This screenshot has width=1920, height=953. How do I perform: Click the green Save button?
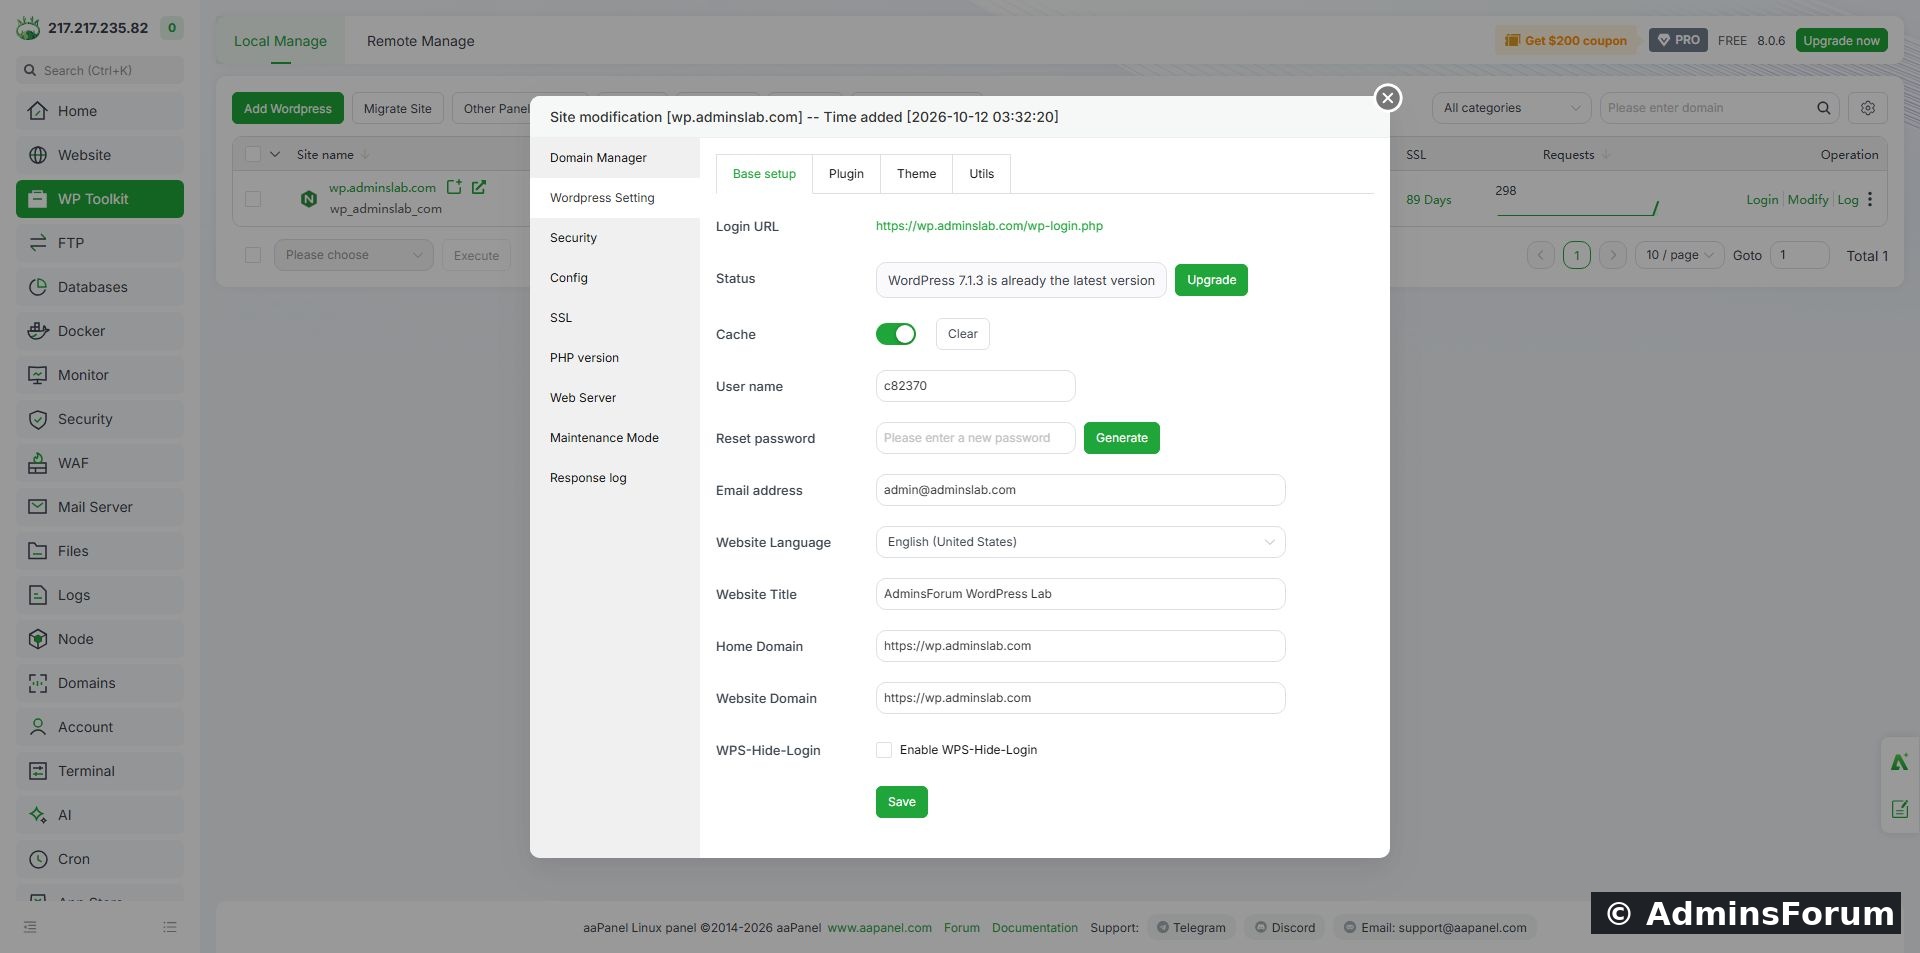tap(901, 802)
